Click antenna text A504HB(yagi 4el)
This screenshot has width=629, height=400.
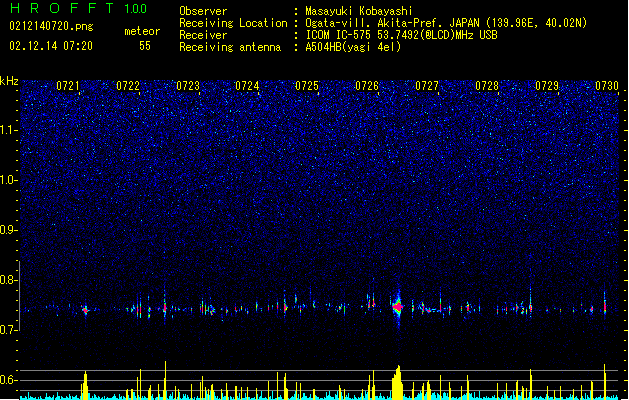click(x=353, y=47)
